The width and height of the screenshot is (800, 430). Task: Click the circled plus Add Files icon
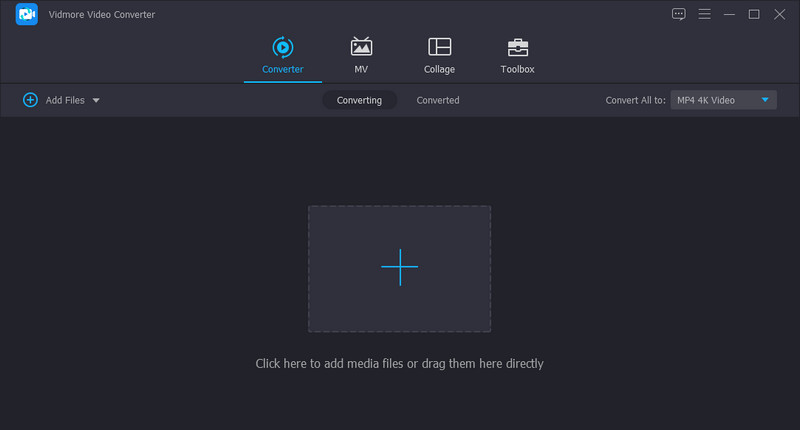click(x=30, y=100)
